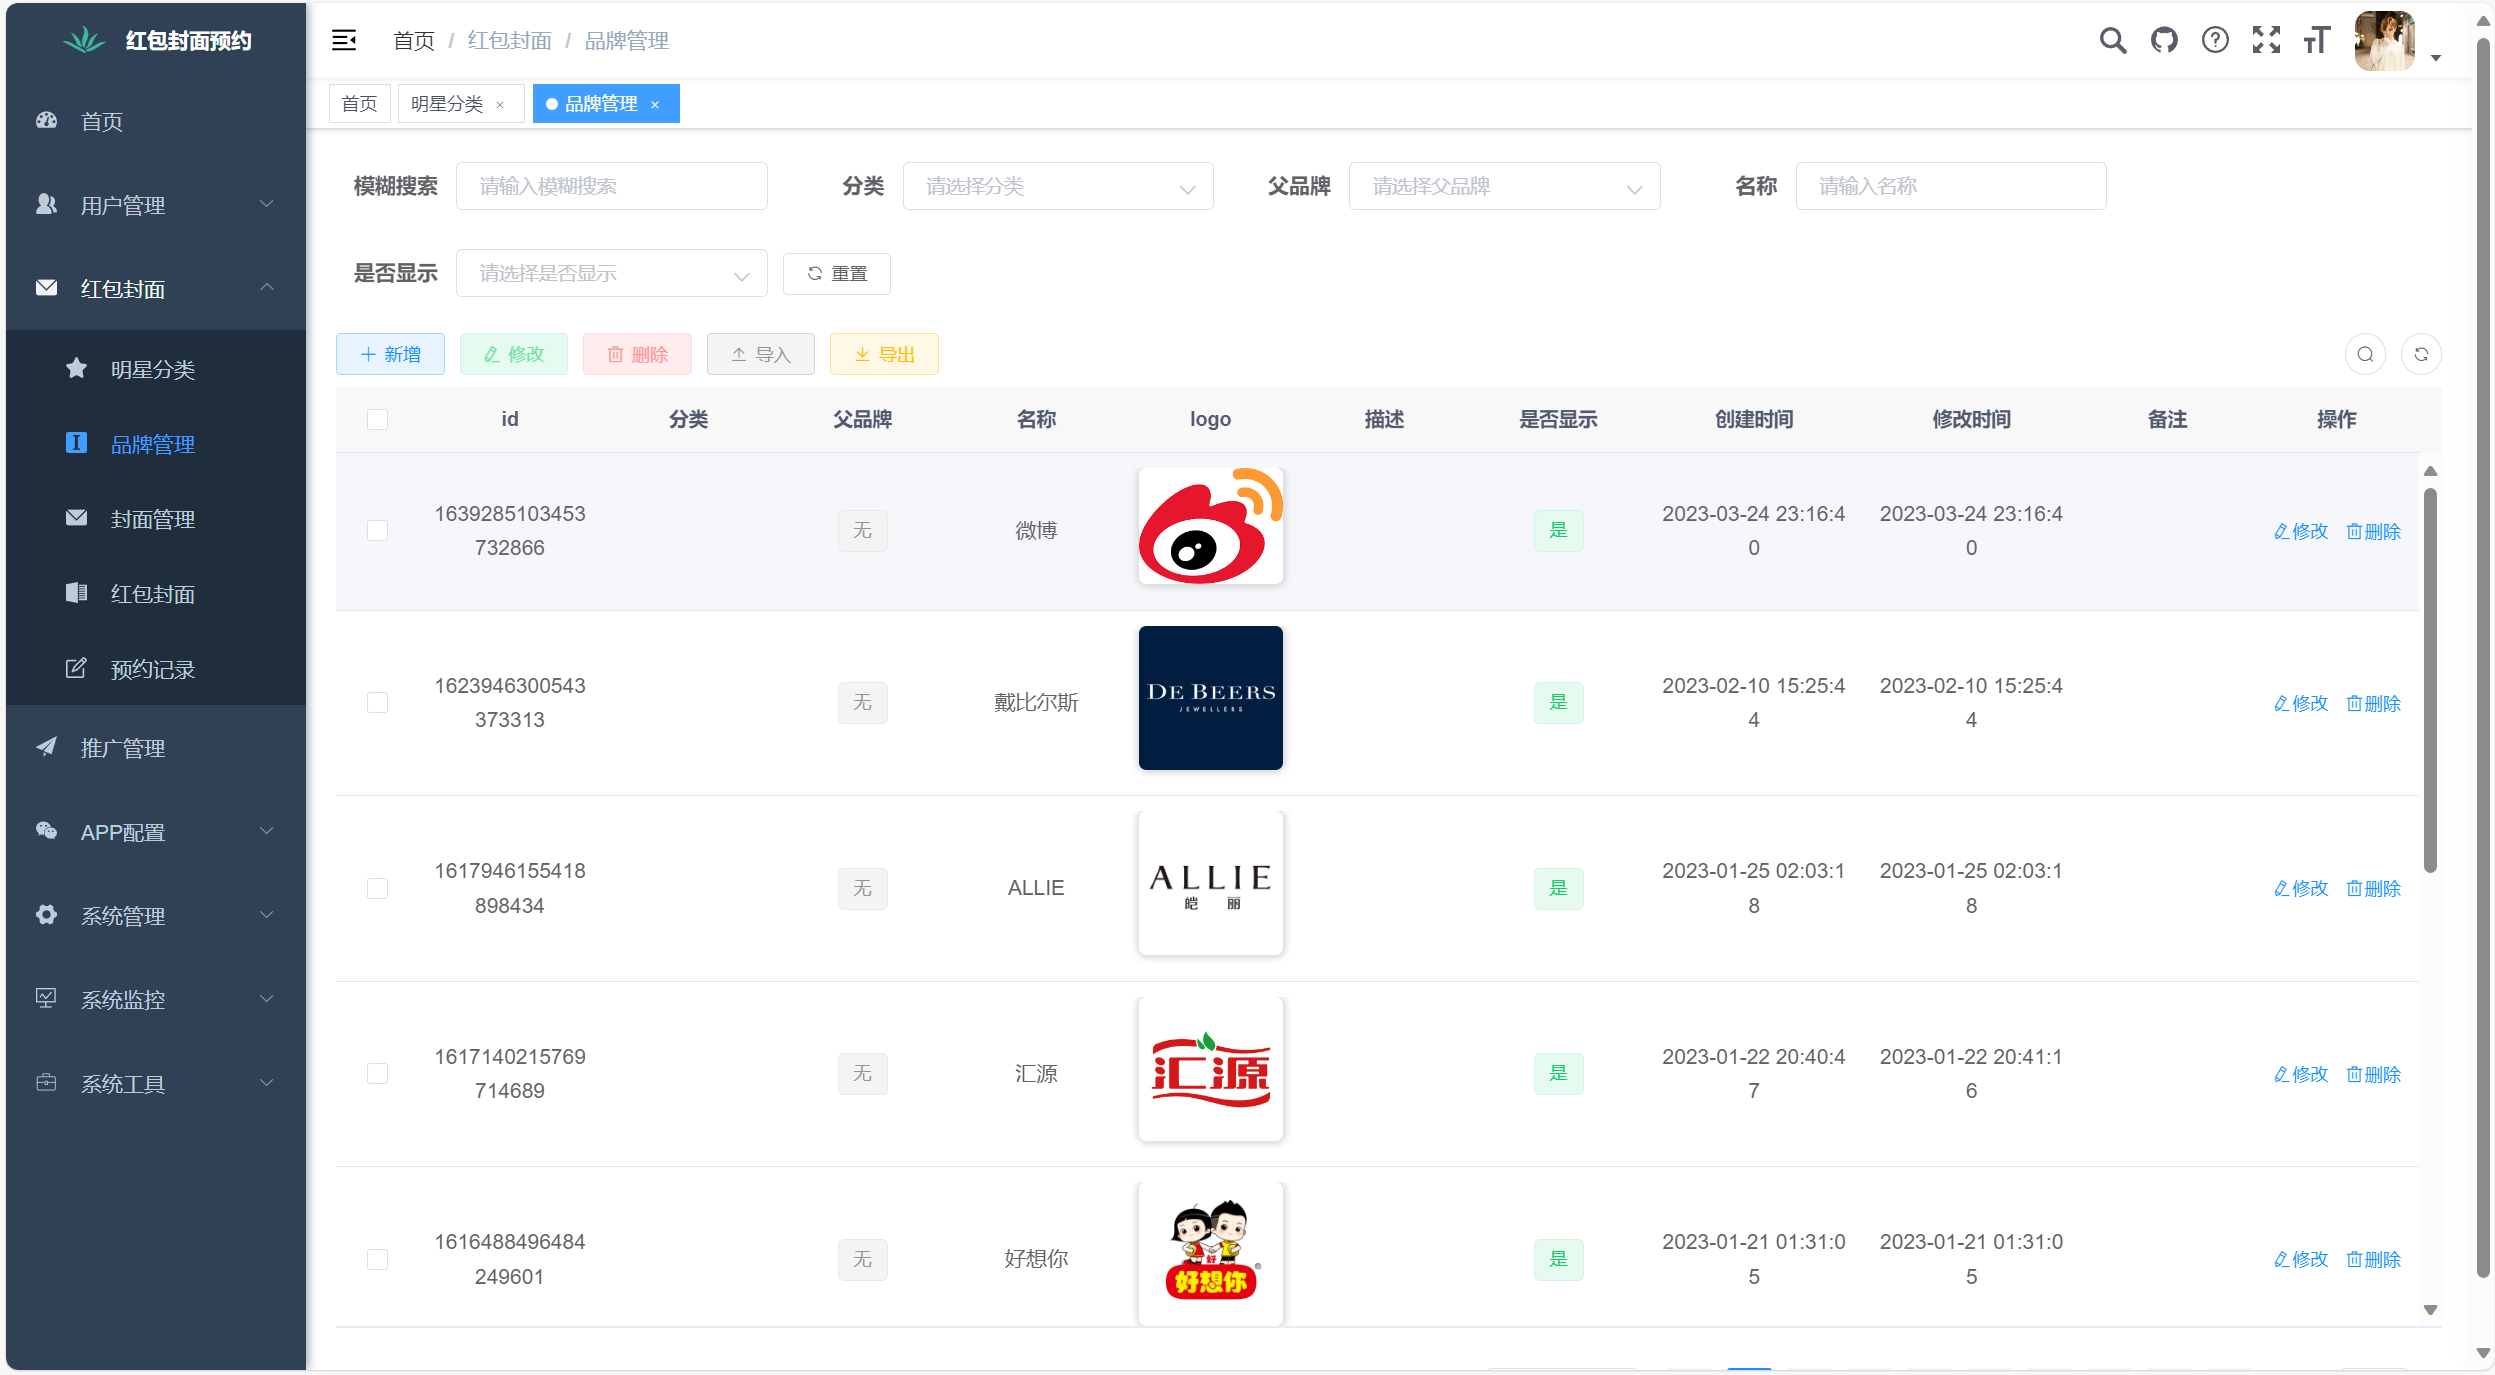The height and width of the screenshot is (1375, 2495).
Task: Open the GitHub source link icon
Action: click(x=2164, y=40)
